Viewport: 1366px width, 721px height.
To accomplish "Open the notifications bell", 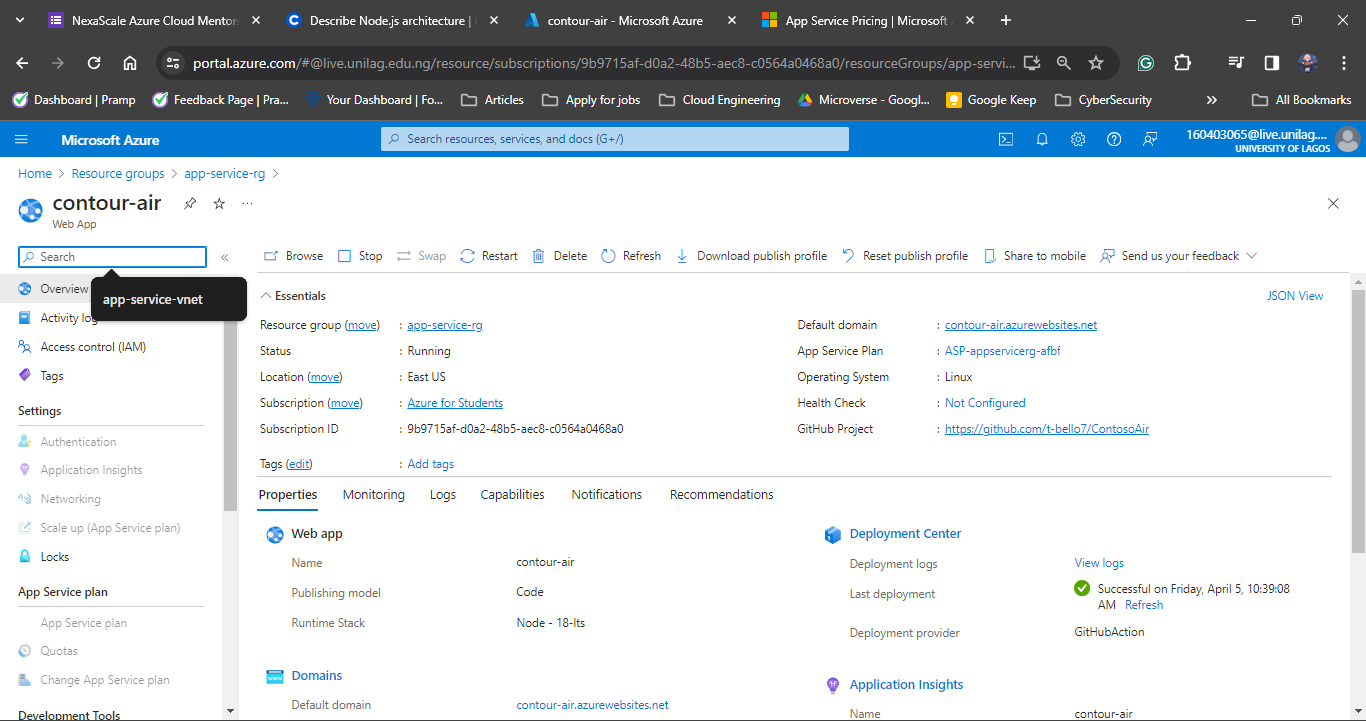I will tap(1042, 140).
